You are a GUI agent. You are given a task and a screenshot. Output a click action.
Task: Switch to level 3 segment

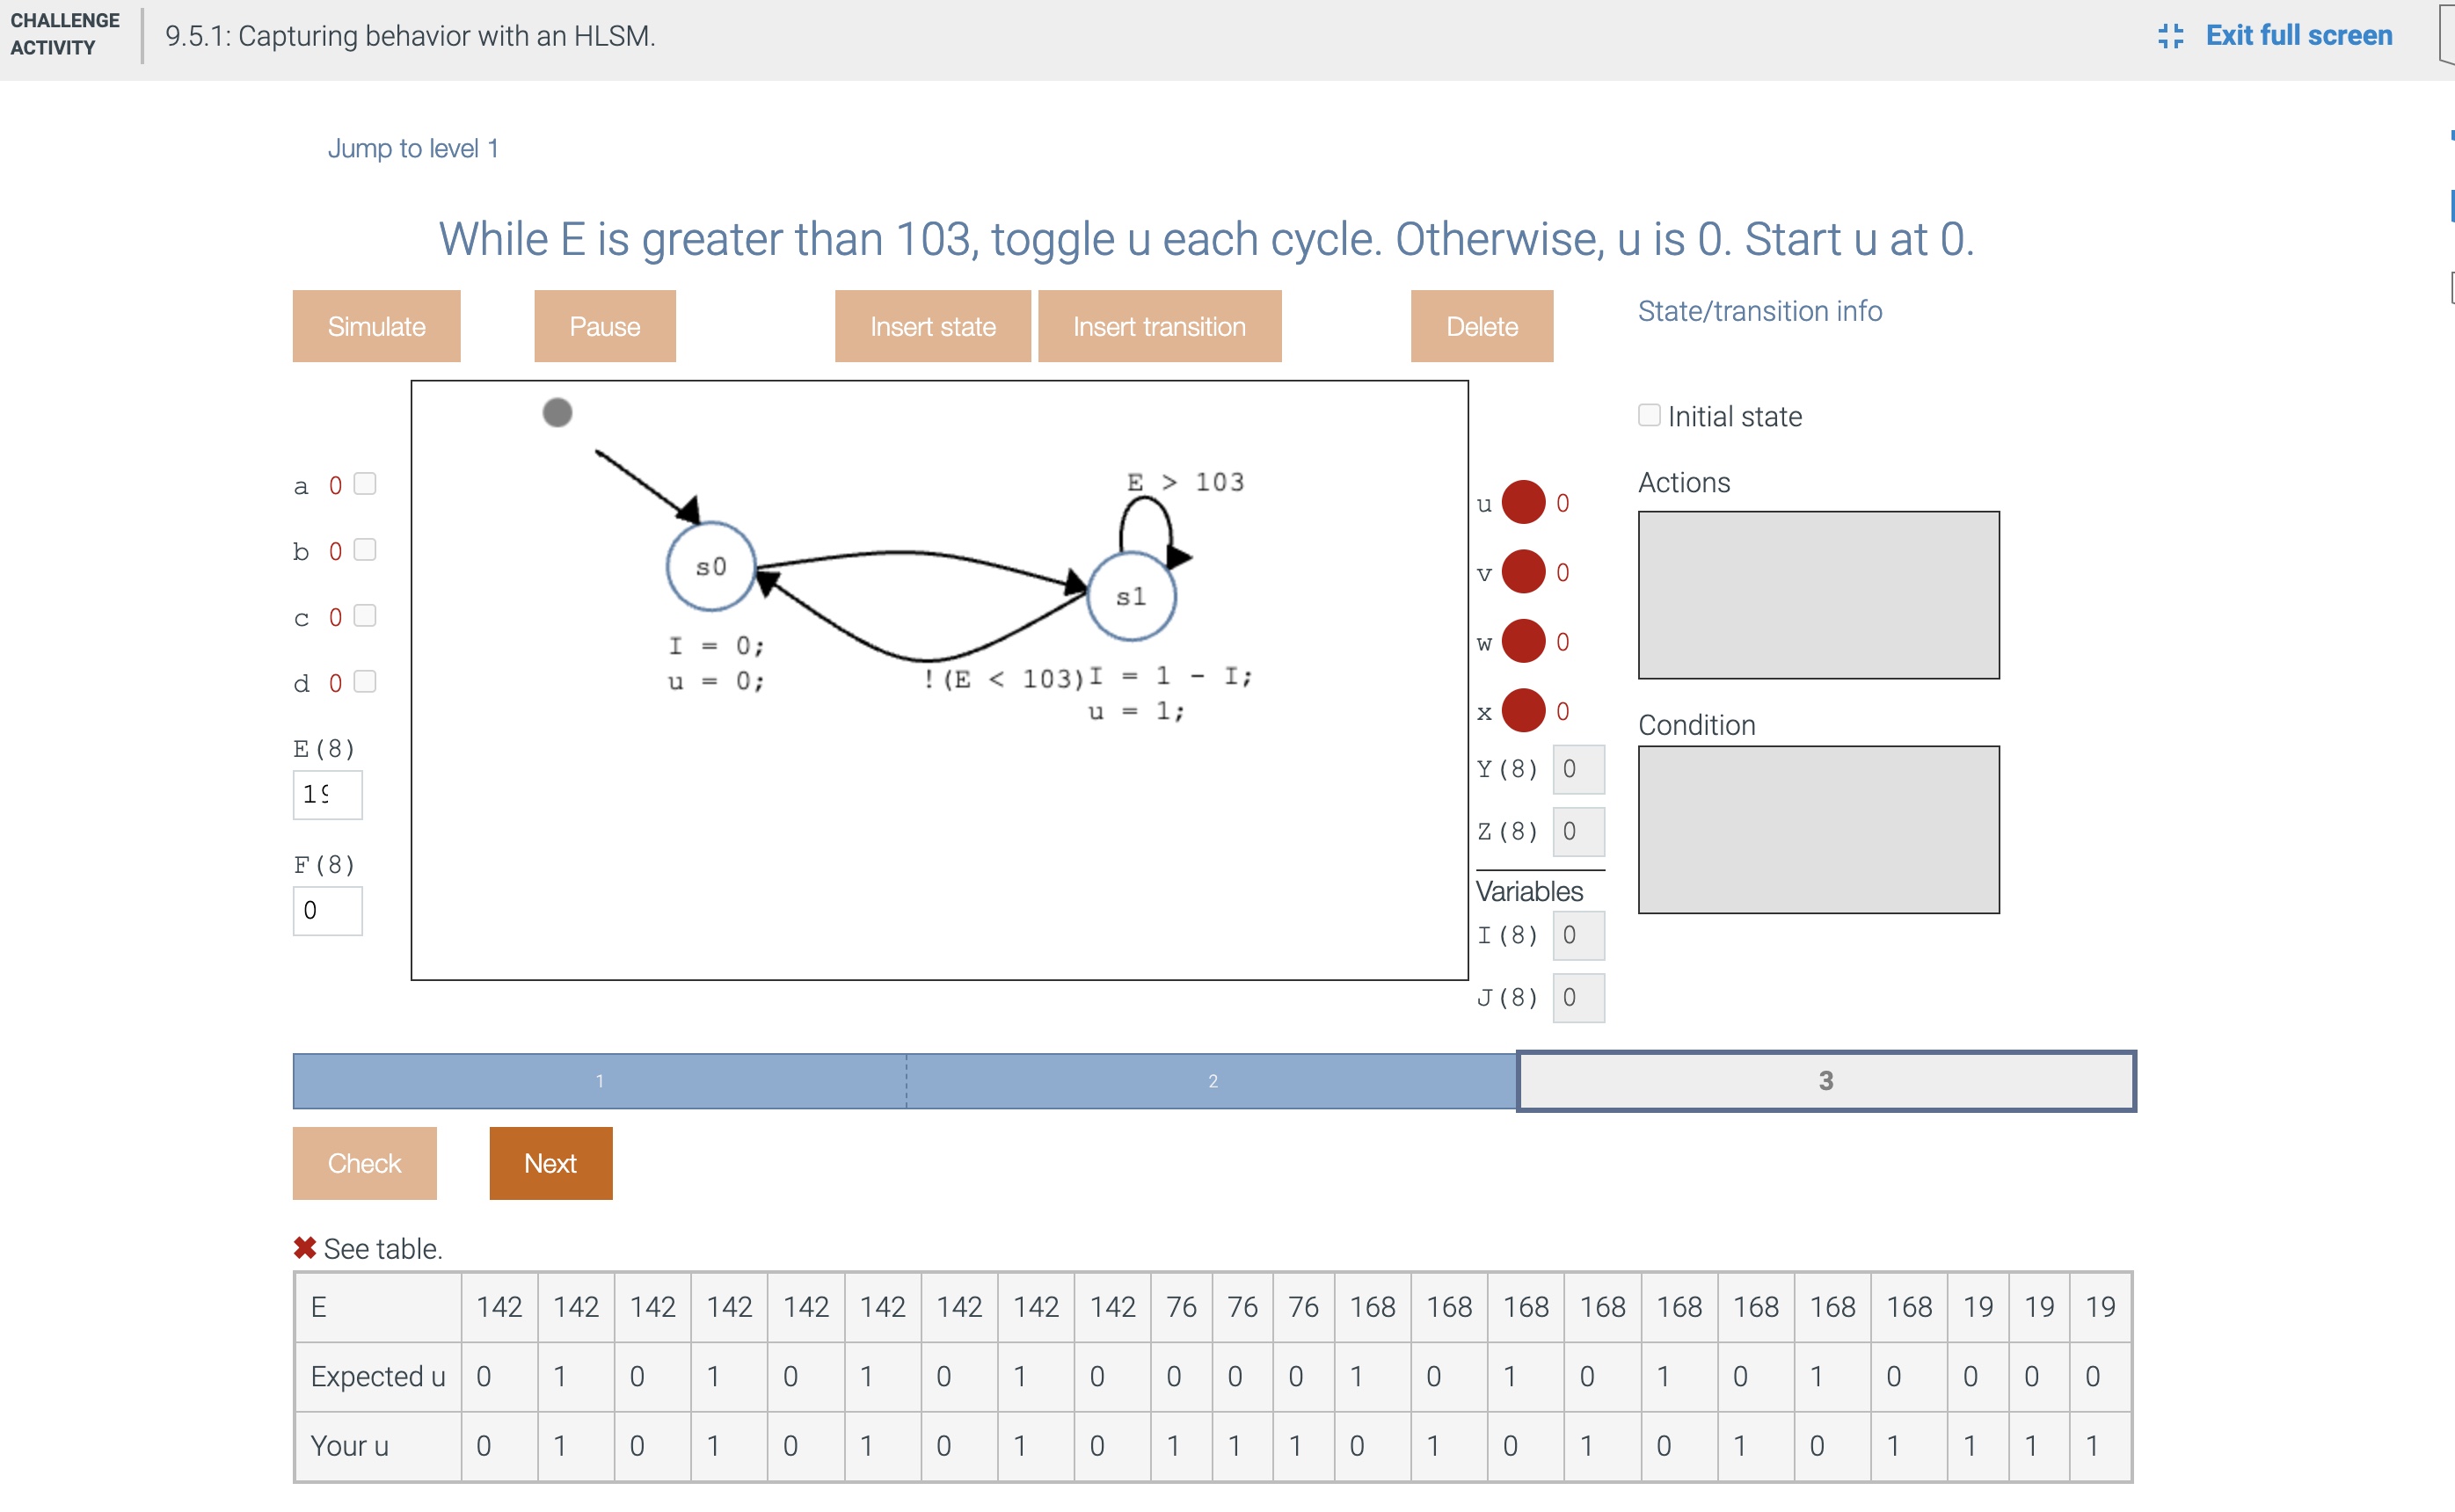(1825, 1080)
